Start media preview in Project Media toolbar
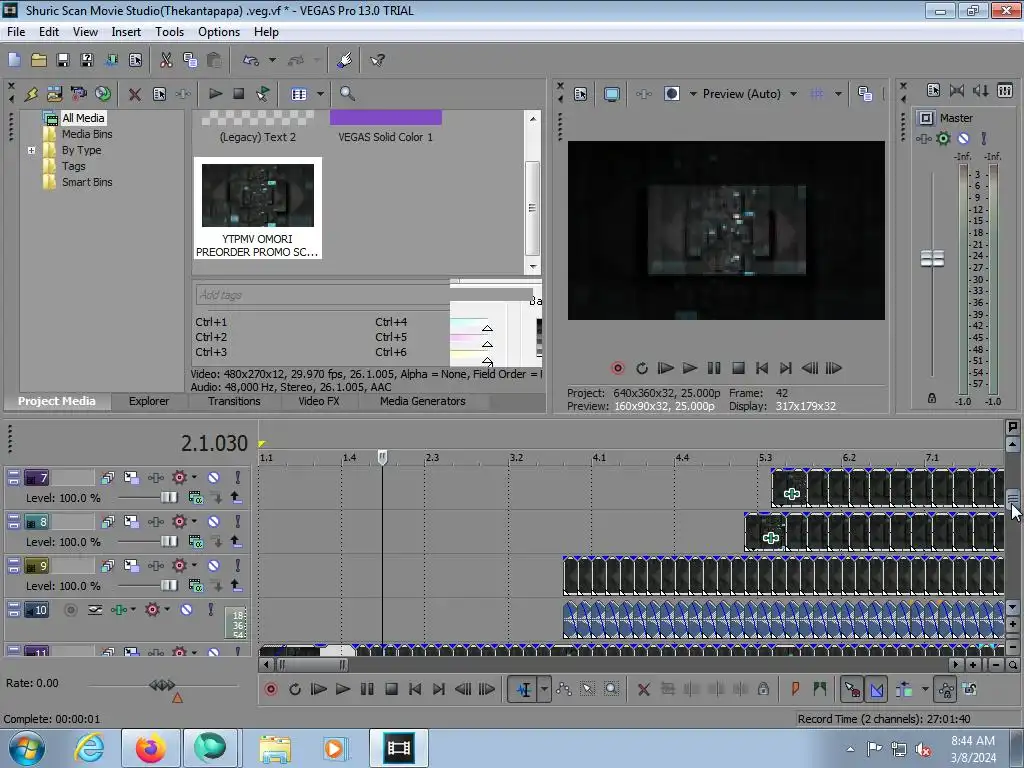The width and height of the screenshot is (1024, 768). [x=215, y=94]
